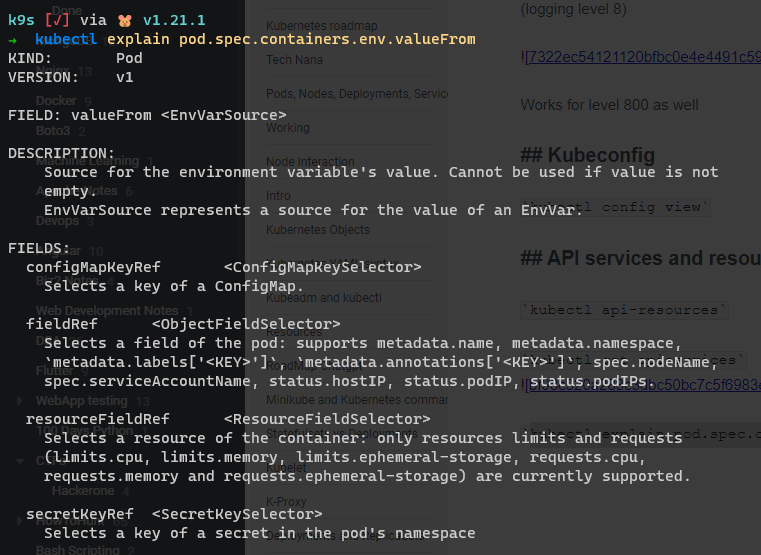Open the 100 Days Python notebook
This screenshot has width=761, height=555.
point(84,431)
